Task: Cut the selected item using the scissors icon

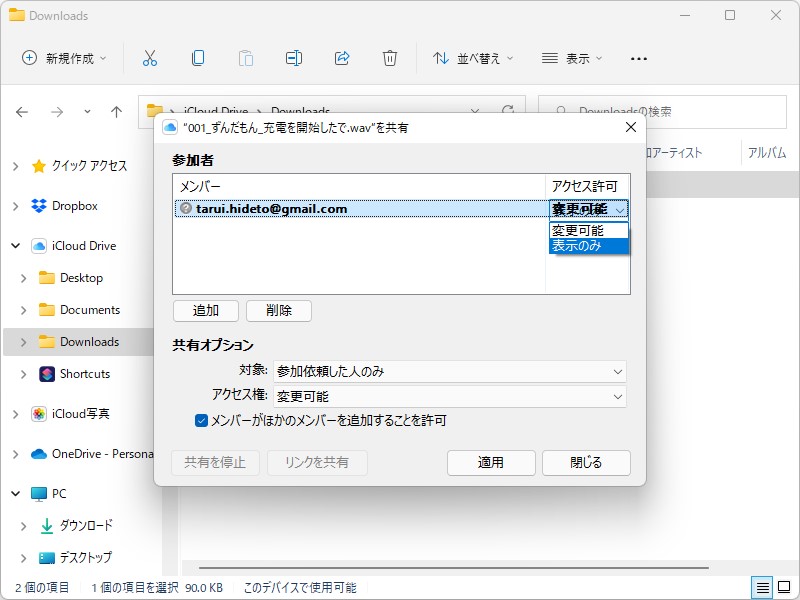Action: 151,58
